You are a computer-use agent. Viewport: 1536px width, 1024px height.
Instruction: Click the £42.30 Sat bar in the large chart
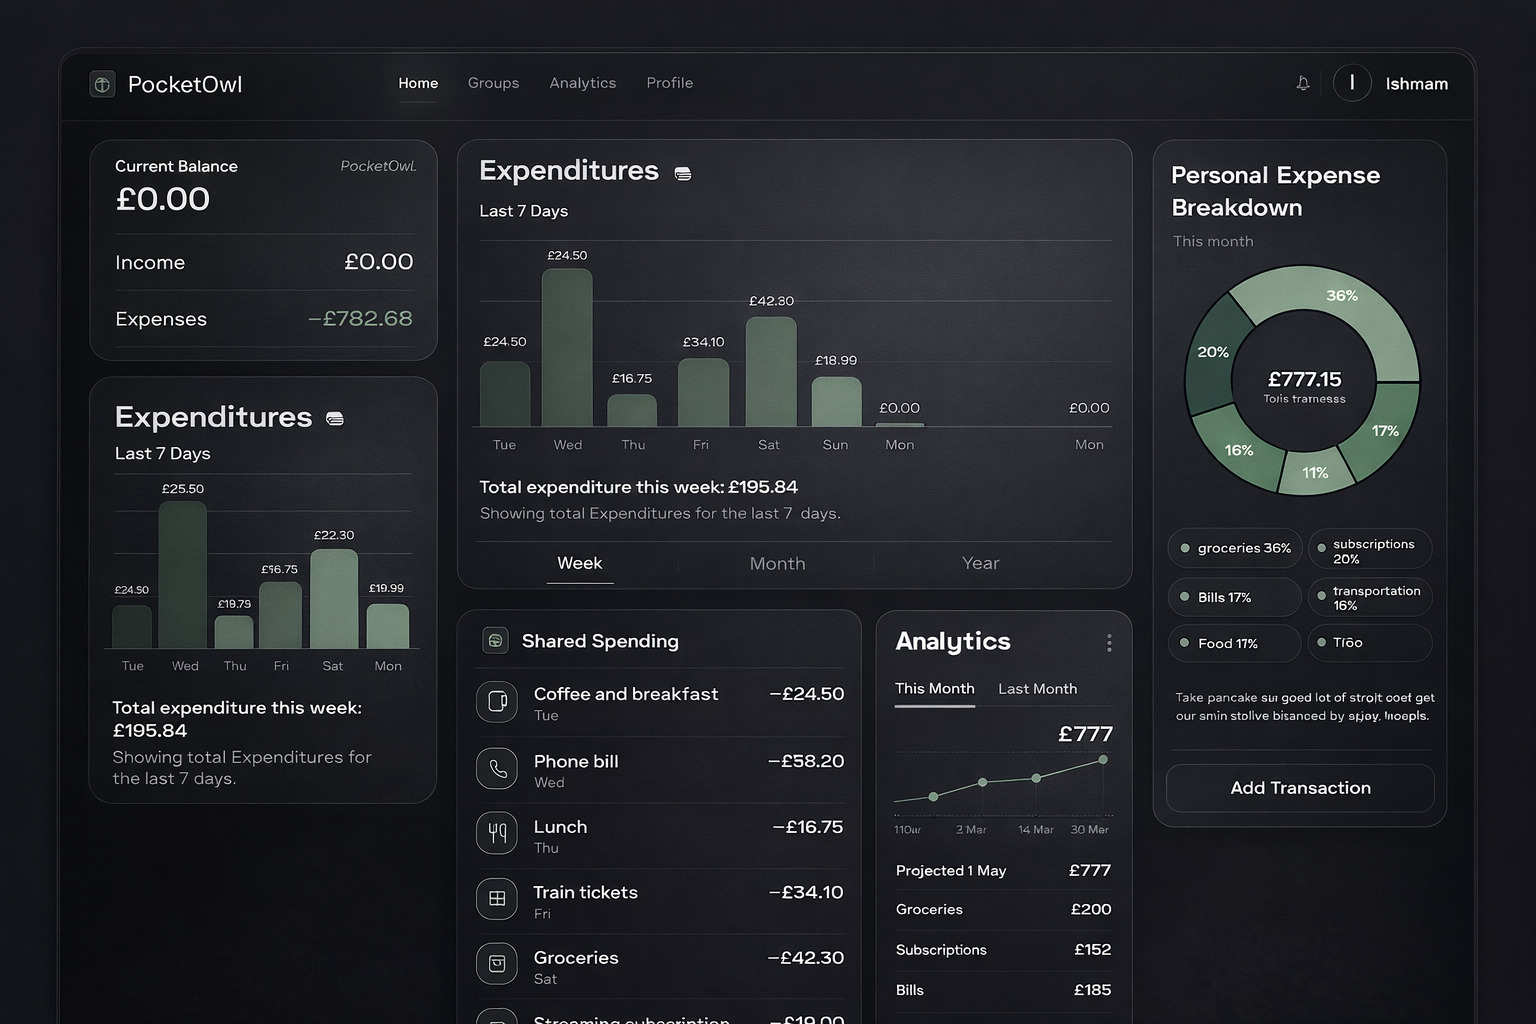[x=771, y=371]
